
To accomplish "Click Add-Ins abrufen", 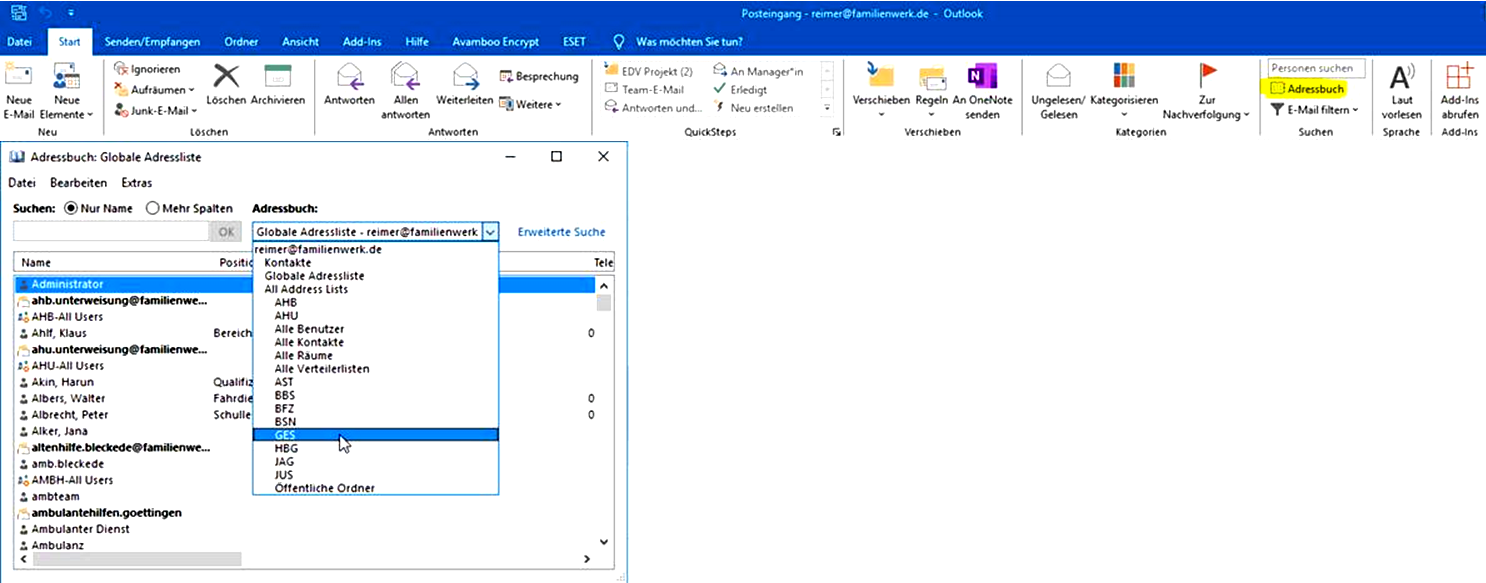I will [1459, 90].
